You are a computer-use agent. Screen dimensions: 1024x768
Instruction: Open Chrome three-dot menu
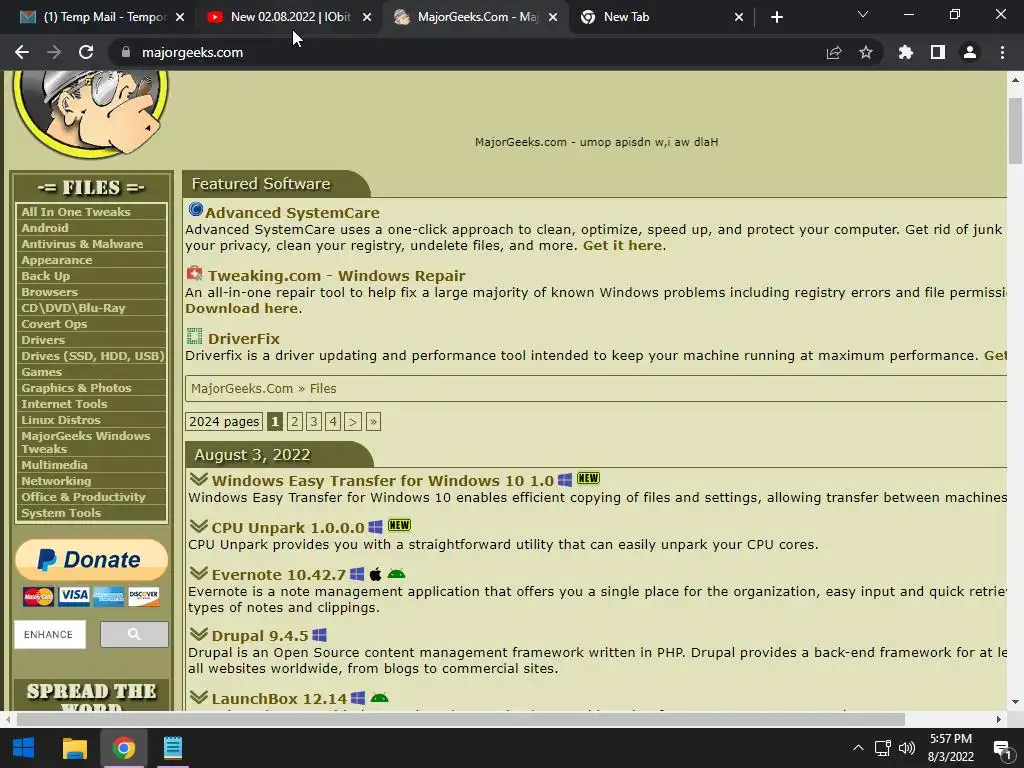pyautogui.click(x=1002, y=52)
